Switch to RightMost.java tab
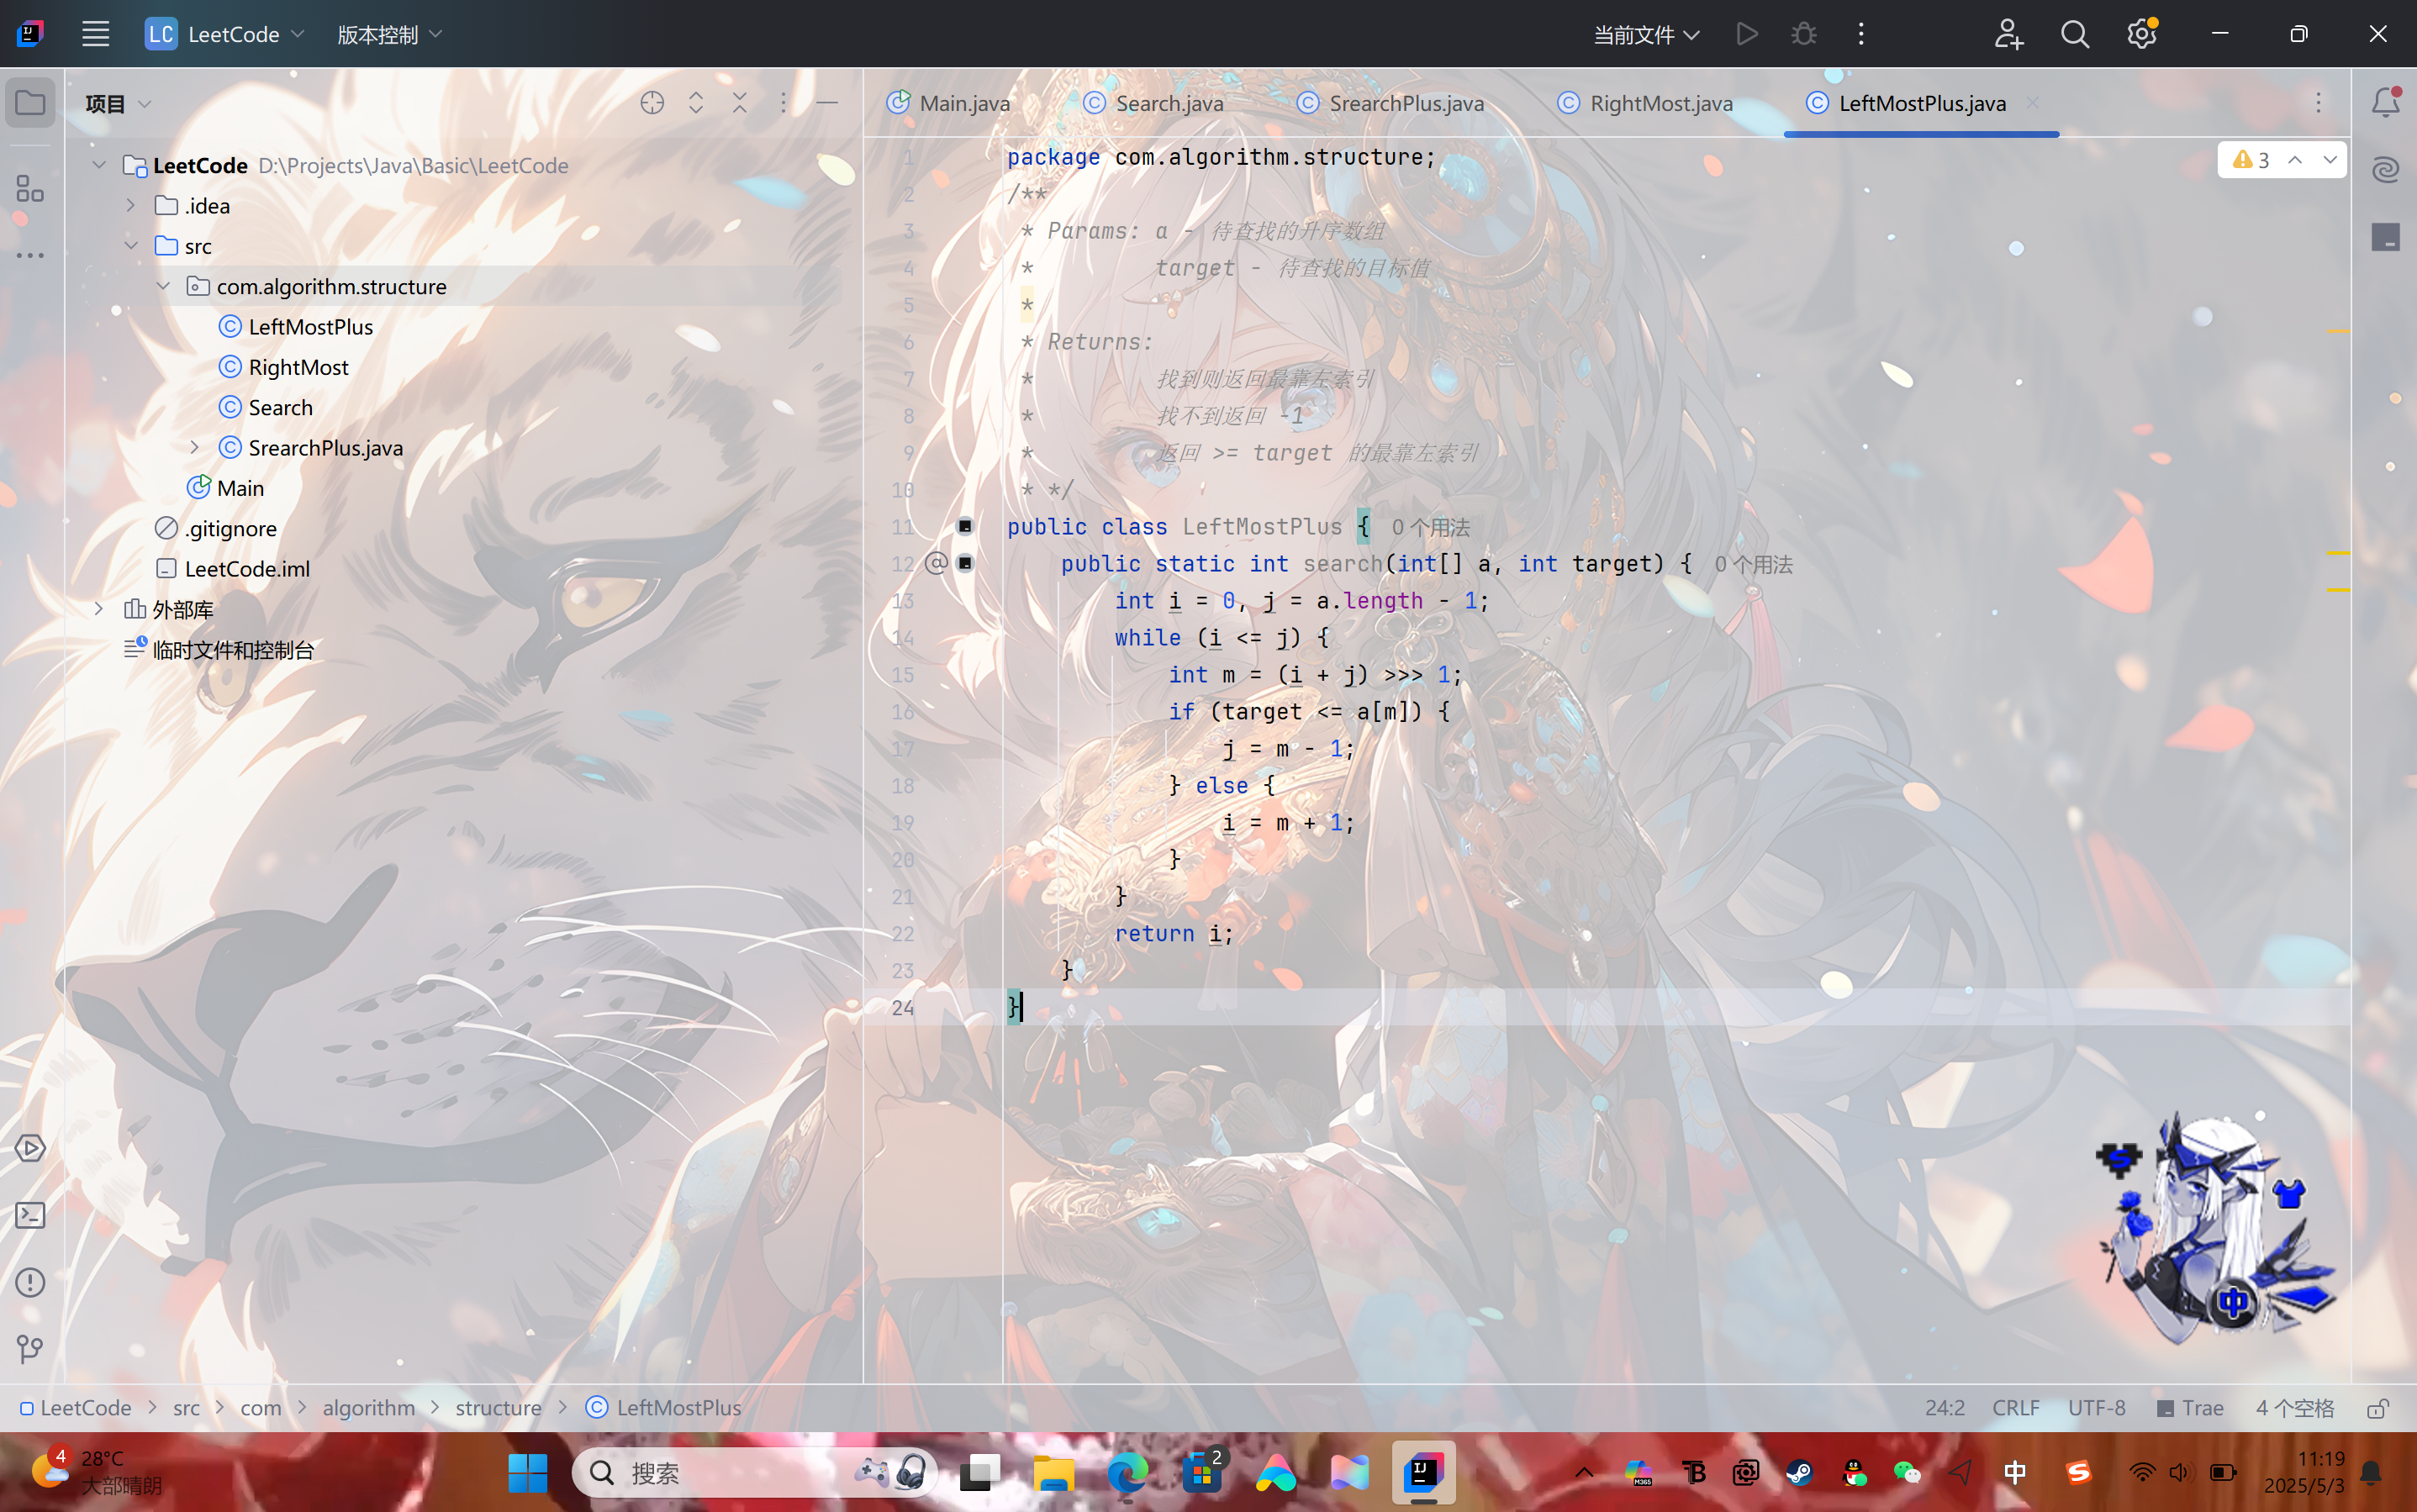Viewport: 2417px width, 1512px height. (x=1645, y=103)
